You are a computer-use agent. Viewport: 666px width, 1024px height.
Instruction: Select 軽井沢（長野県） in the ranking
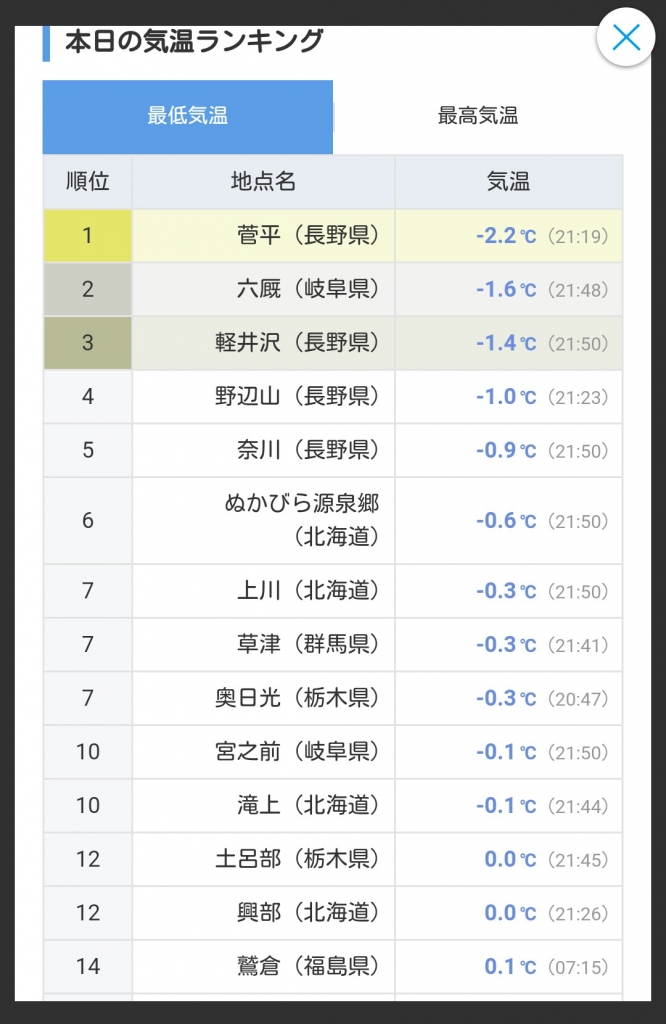pyautogui.click(x=298, y=343)
